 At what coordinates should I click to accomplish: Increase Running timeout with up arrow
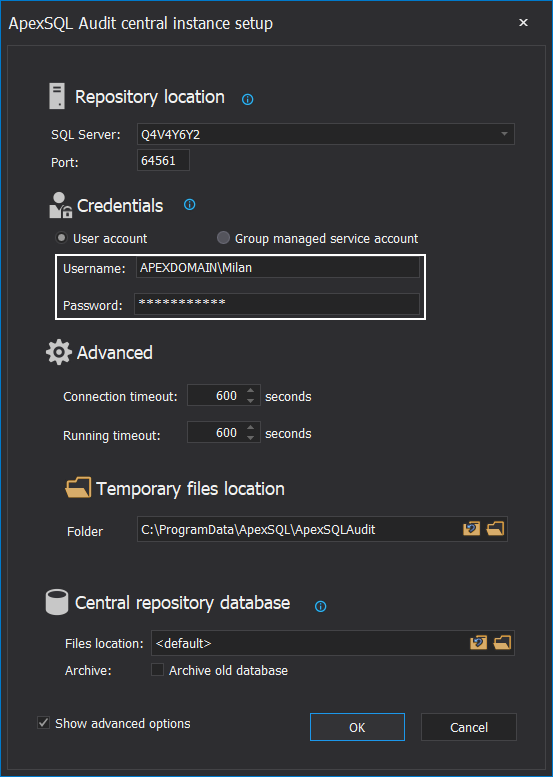(251, 427)
